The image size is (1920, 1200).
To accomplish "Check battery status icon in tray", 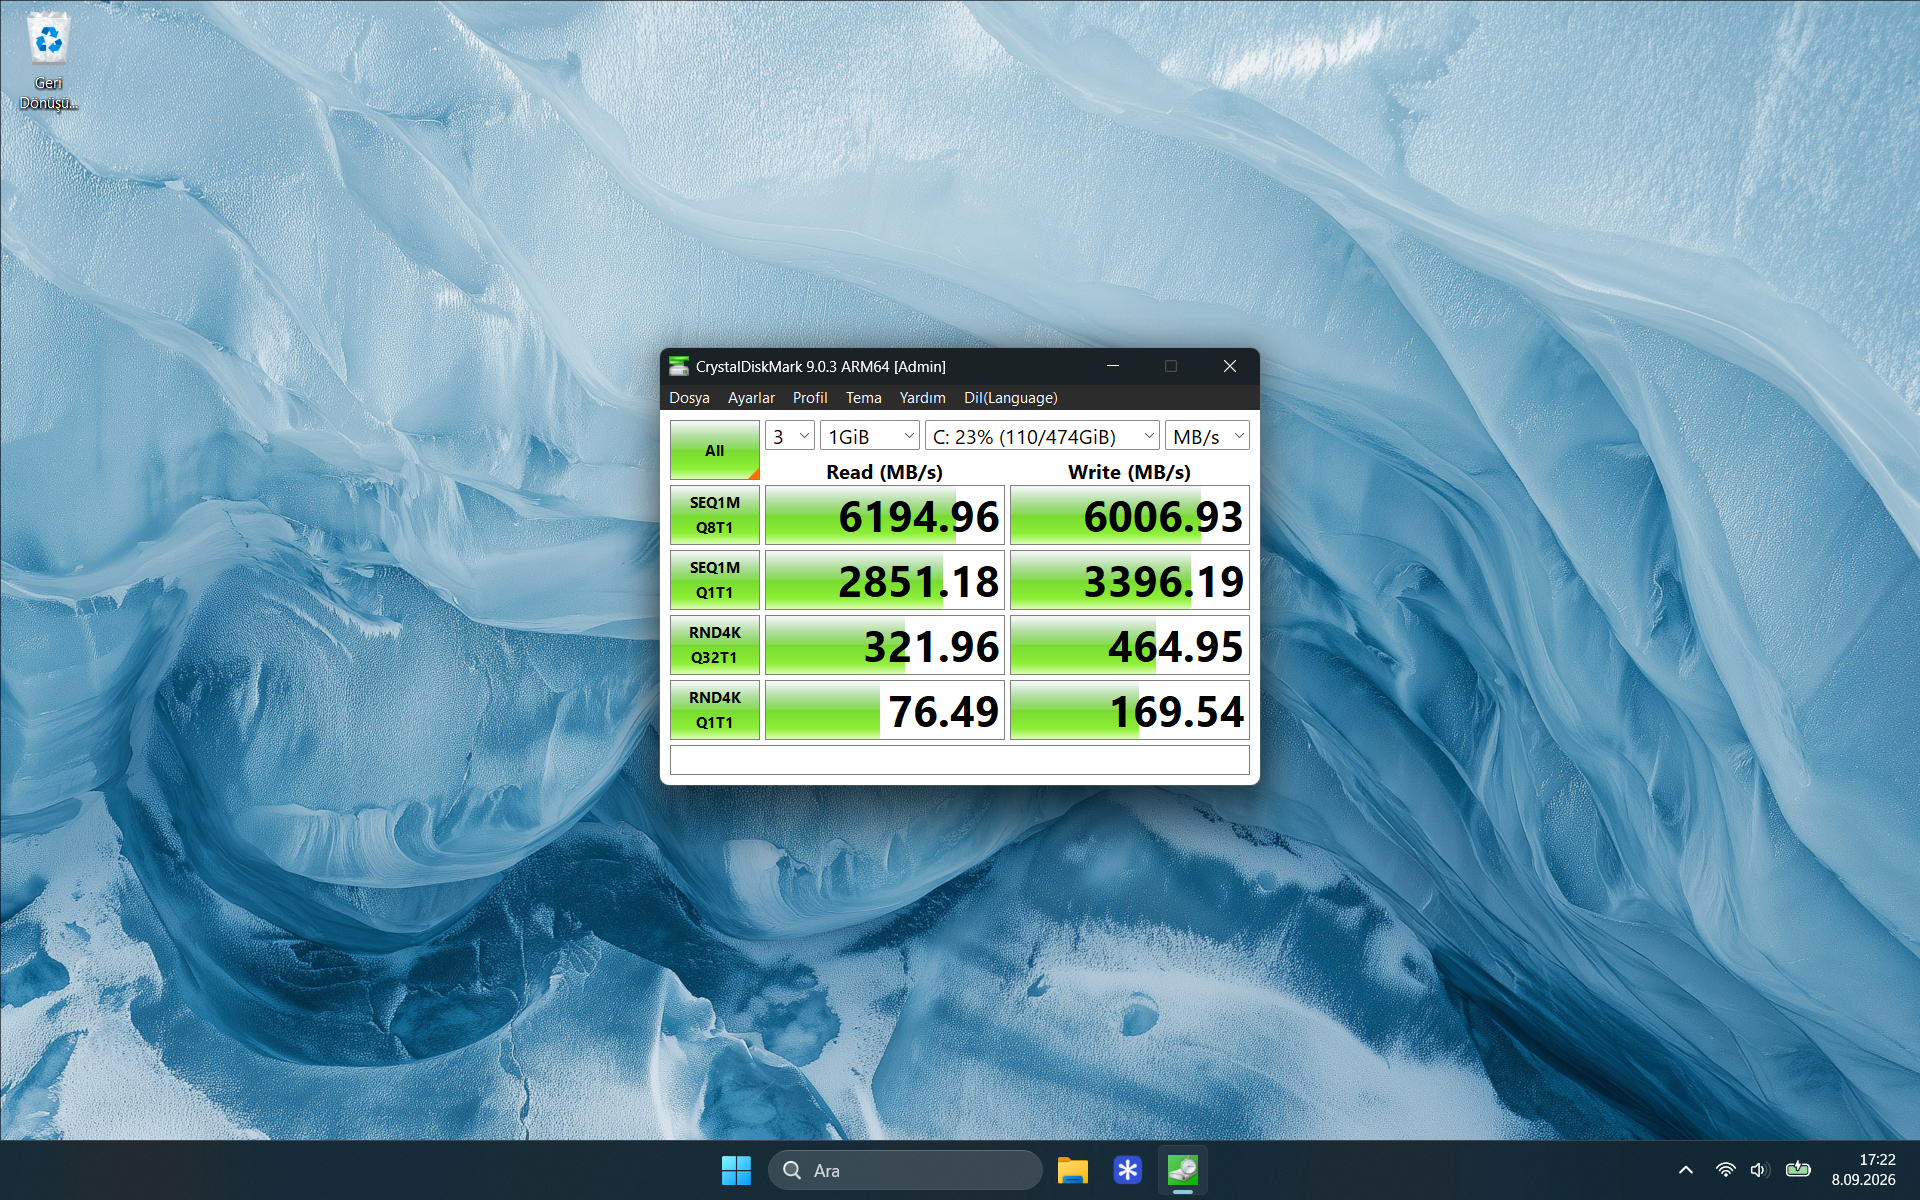I will click(1798, 1169).
